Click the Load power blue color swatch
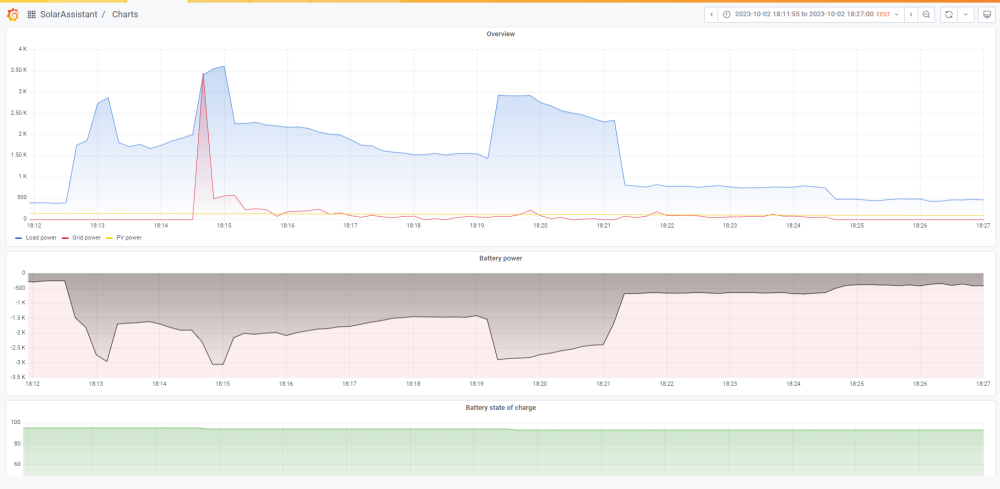This screenshot has height=489, width=1000. tap(19, 238)
